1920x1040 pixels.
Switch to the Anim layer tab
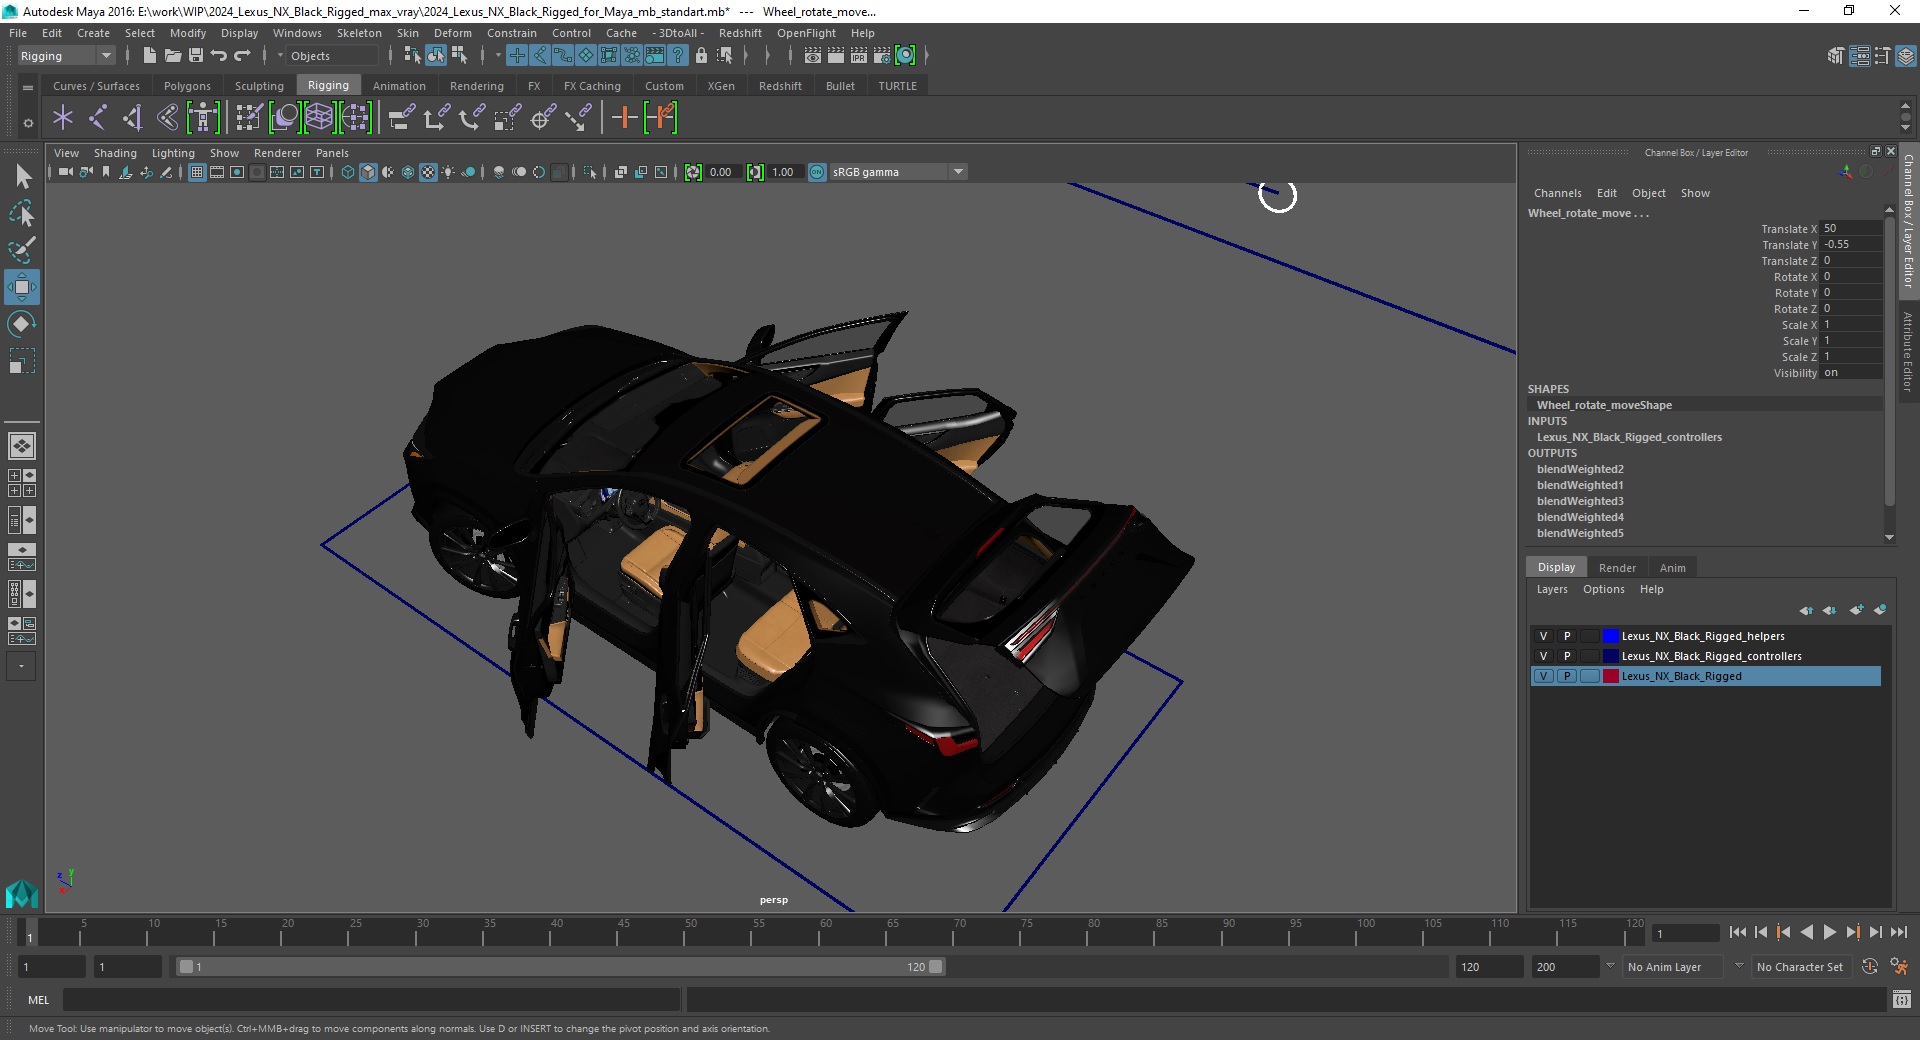[1673, 568]
